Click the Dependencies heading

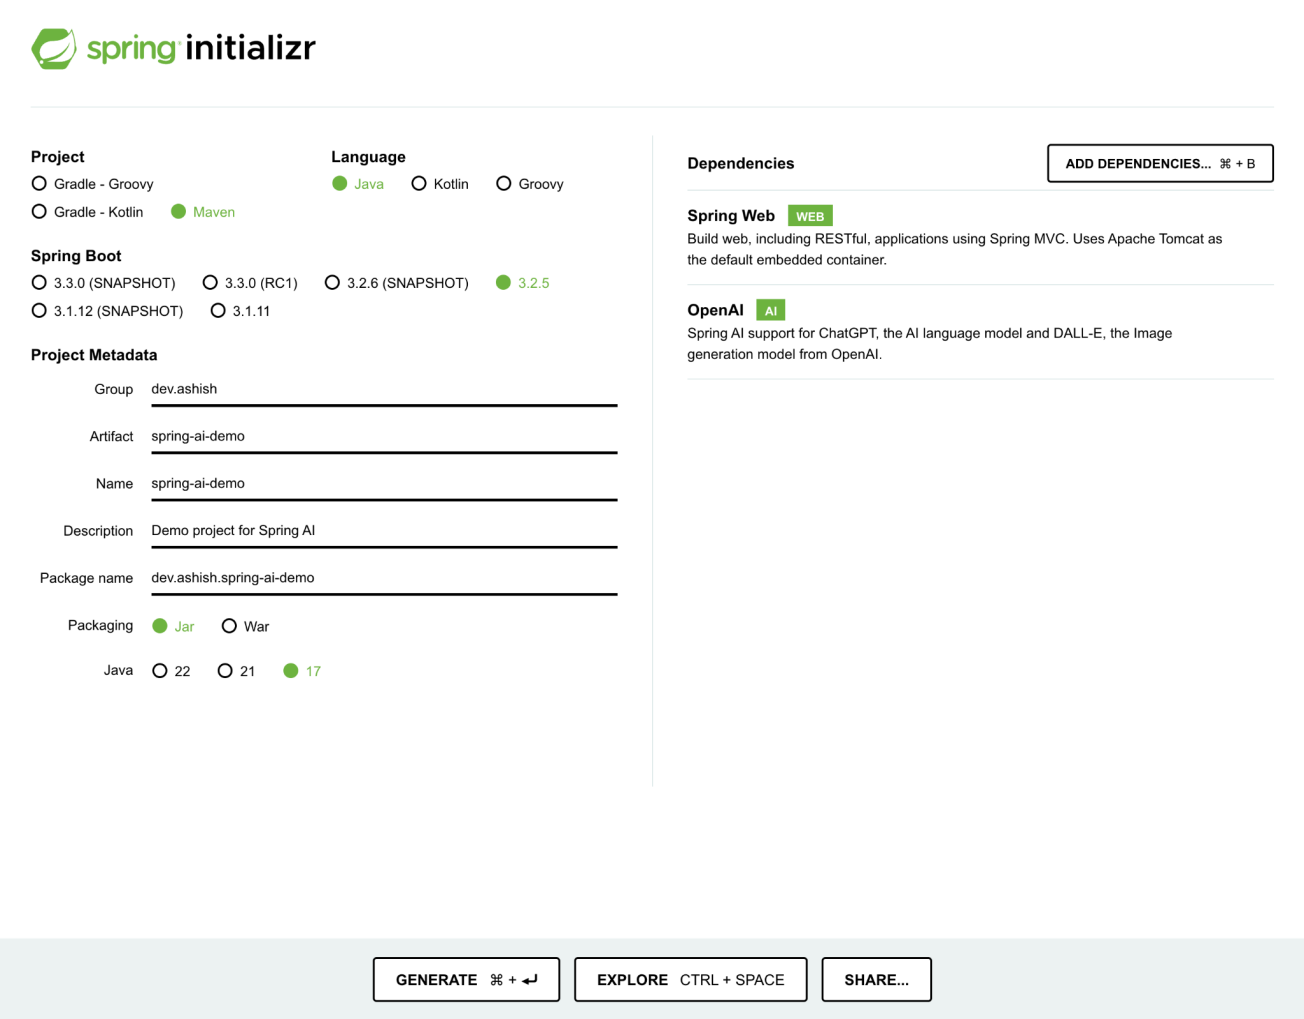point(741,163)
